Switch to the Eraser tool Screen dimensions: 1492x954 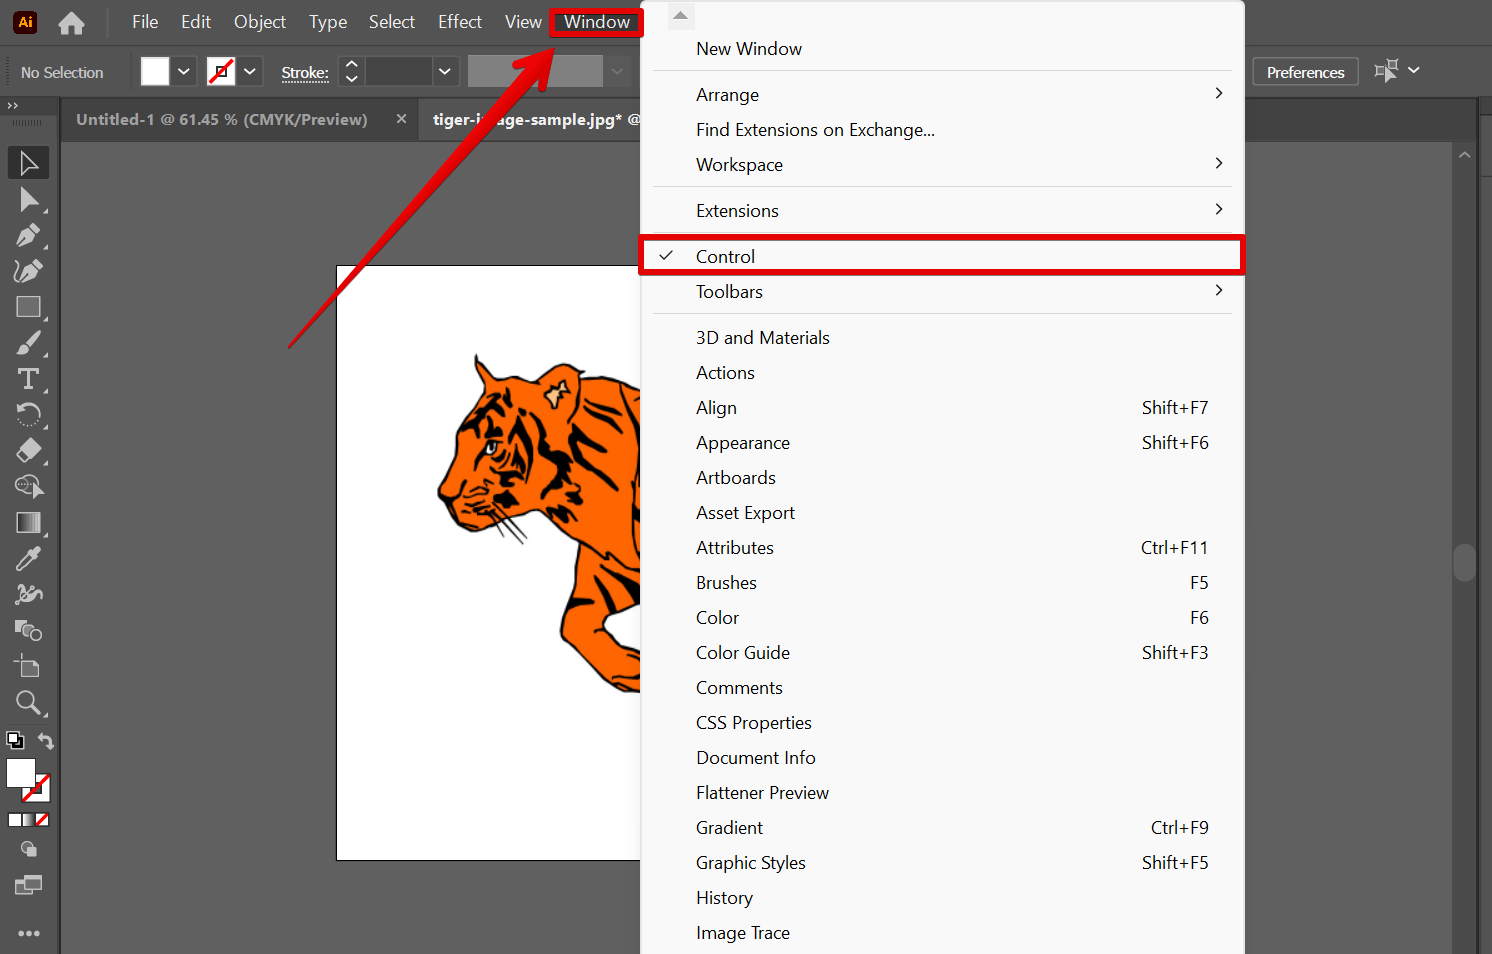28,451
